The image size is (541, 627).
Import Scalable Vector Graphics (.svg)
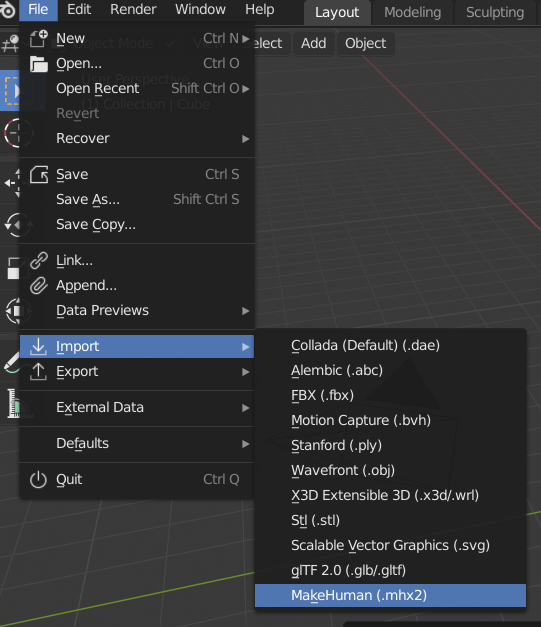(390, 545)
